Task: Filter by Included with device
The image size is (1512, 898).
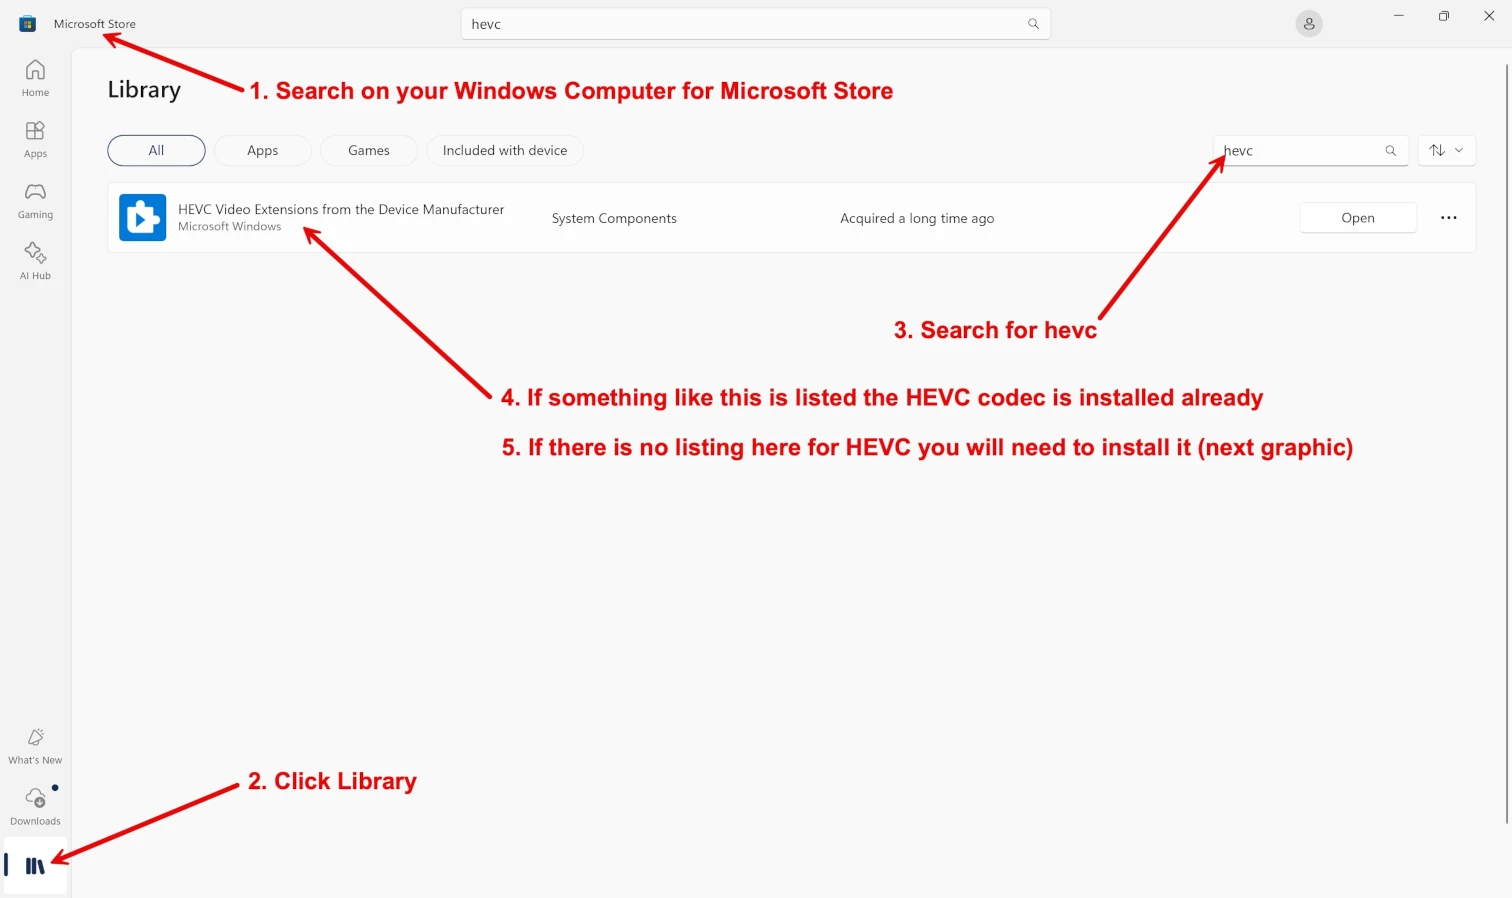Action: click(x=505, y=150)
